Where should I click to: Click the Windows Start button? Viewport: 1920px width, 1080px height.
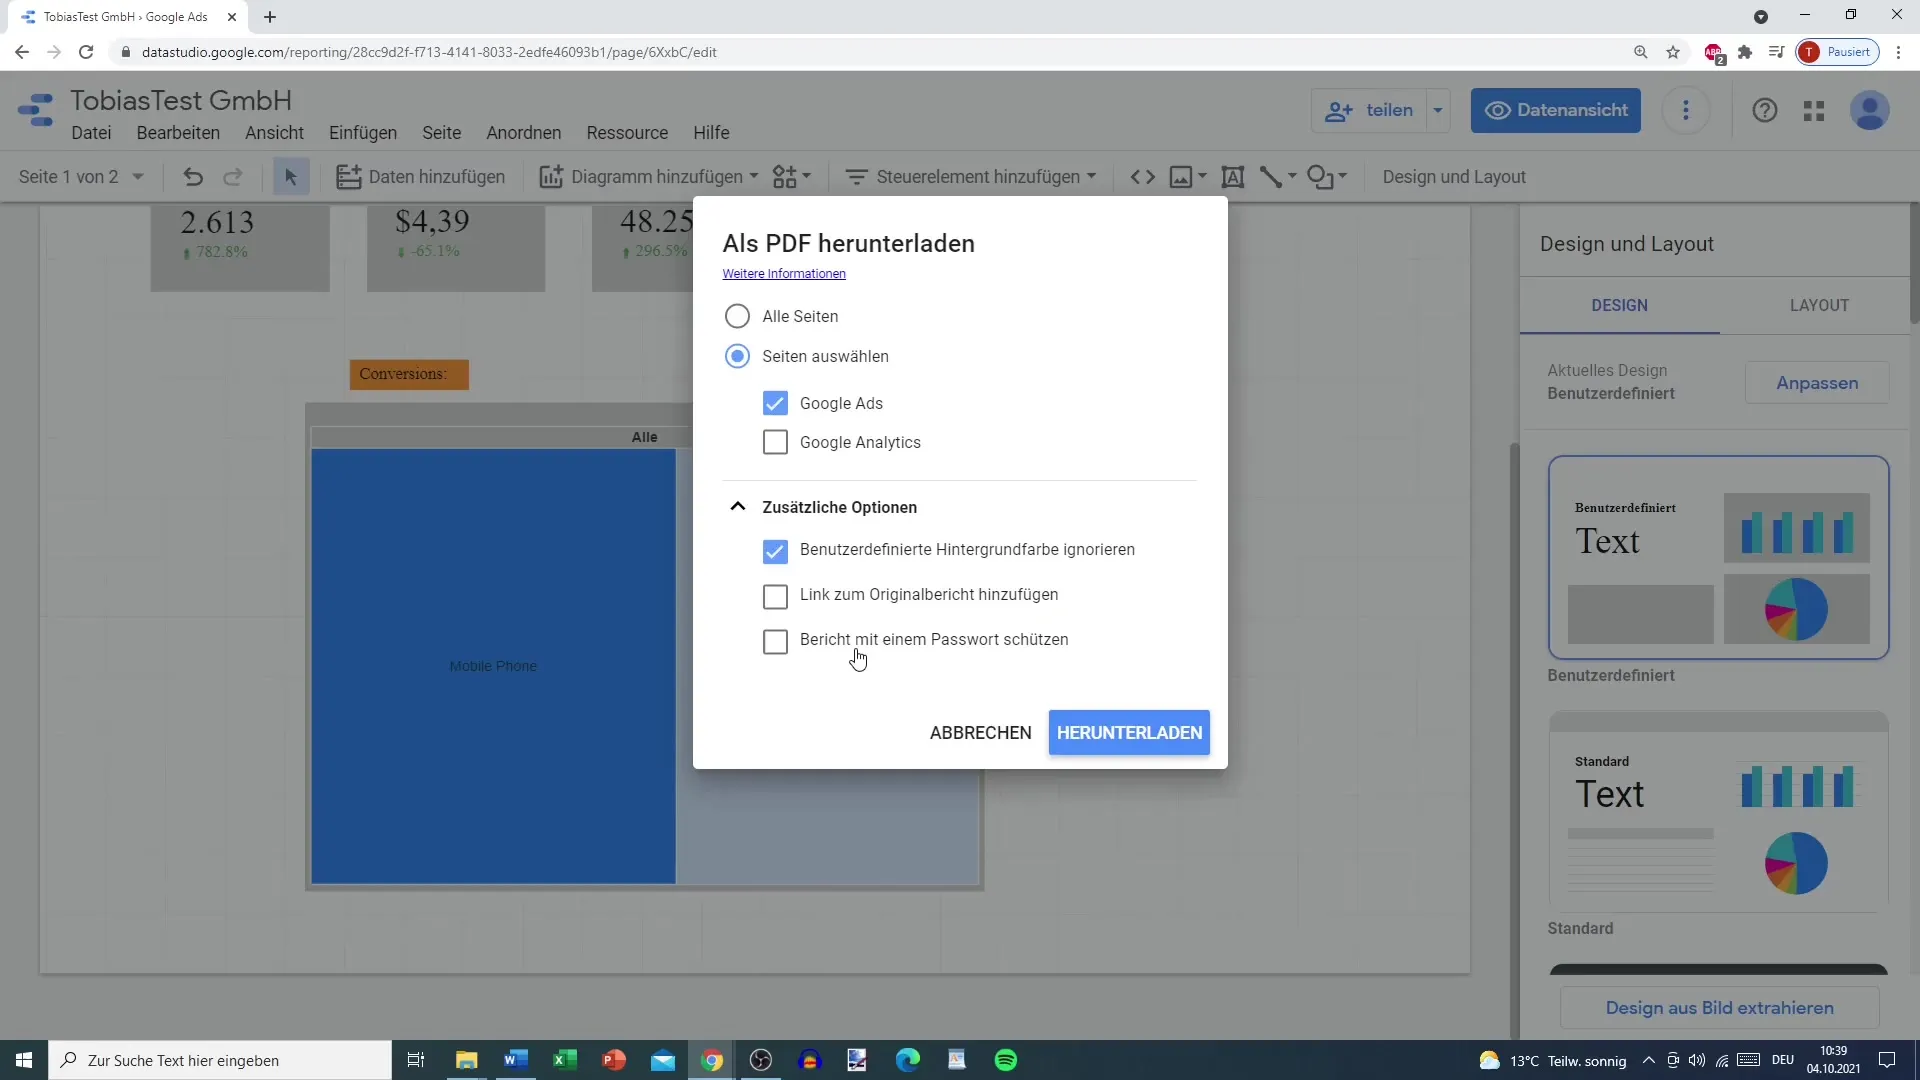tap(24, 1060)
